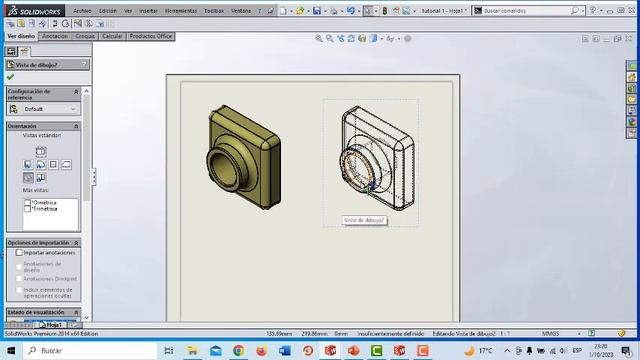The height and width of the screenshot is (360, 640).
Task: Click the Help question mark icon
Action: click(593, 11)
